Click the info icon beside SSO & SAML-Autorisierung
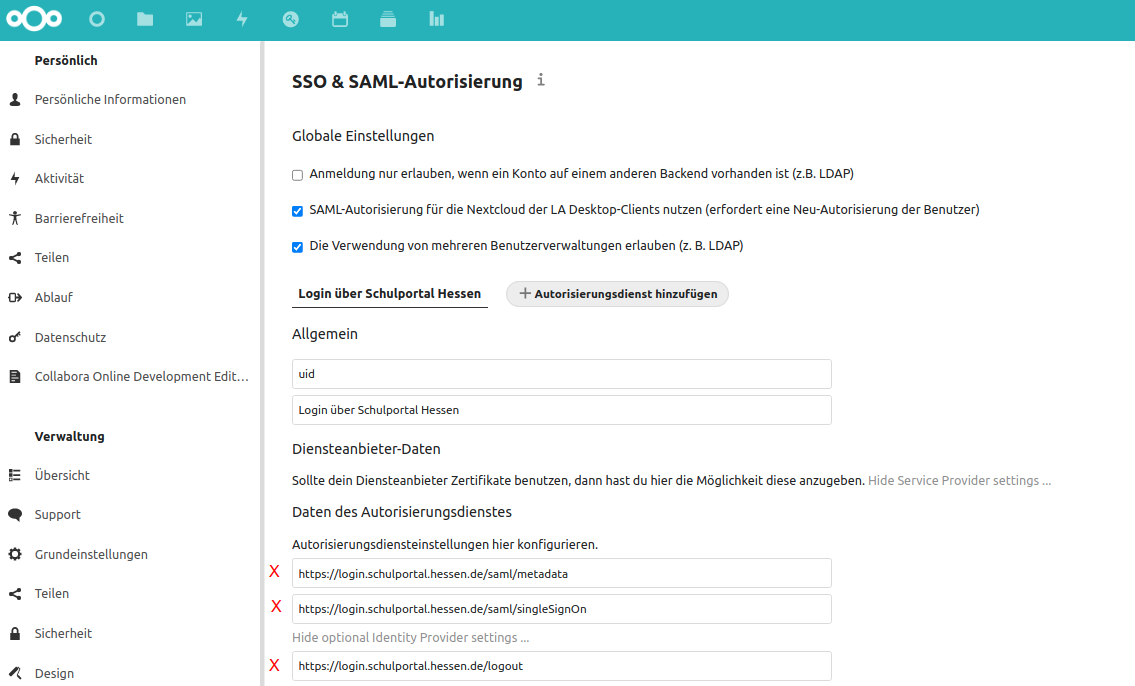 (541, 80)
